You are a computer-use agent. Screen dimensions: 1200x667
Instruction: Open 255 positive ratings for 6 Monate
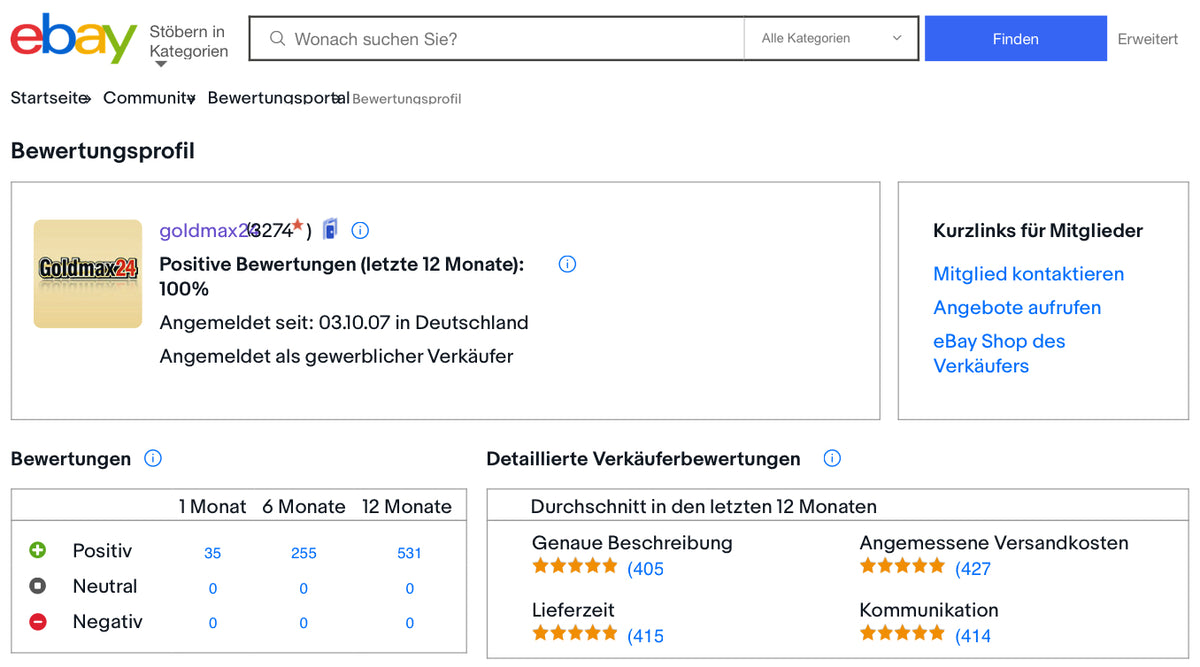click(304, 553)
